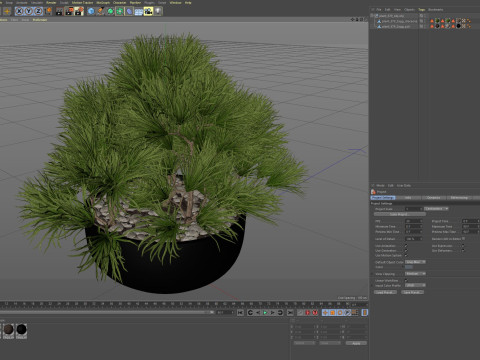
Task: Click the default Color swatch
Action: 409,267
